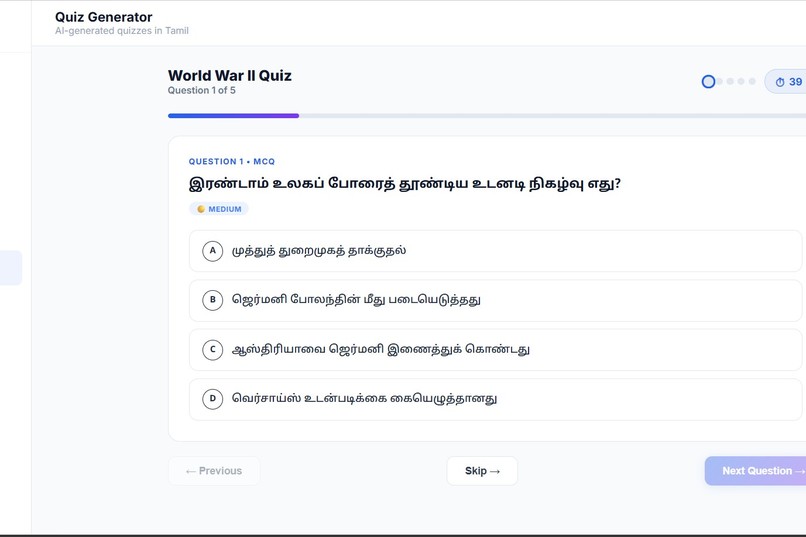Viewport: 806px width, 537px height.
Task: Click the current question step indicator circle
Action: point(708,82)
